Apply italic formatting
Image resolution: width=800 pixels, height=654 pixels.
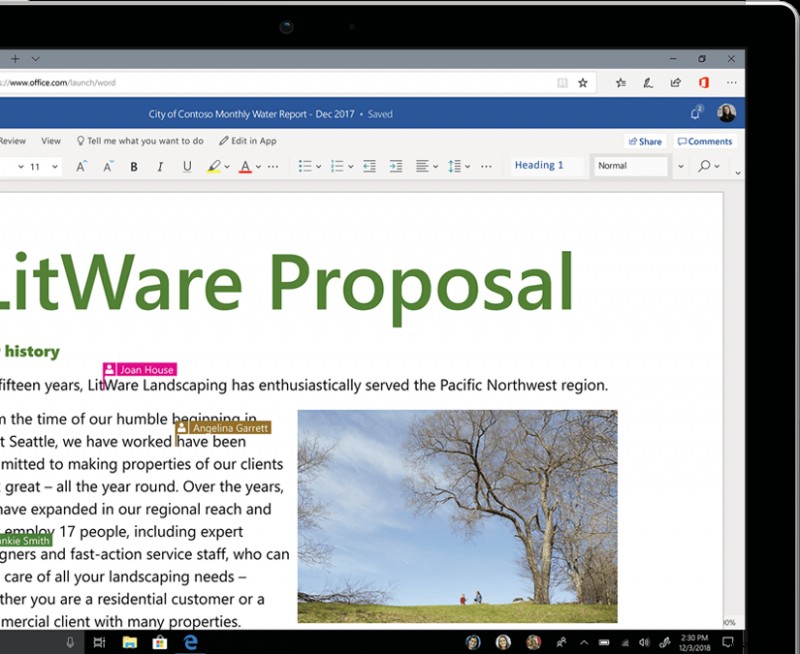coord(159,166)
